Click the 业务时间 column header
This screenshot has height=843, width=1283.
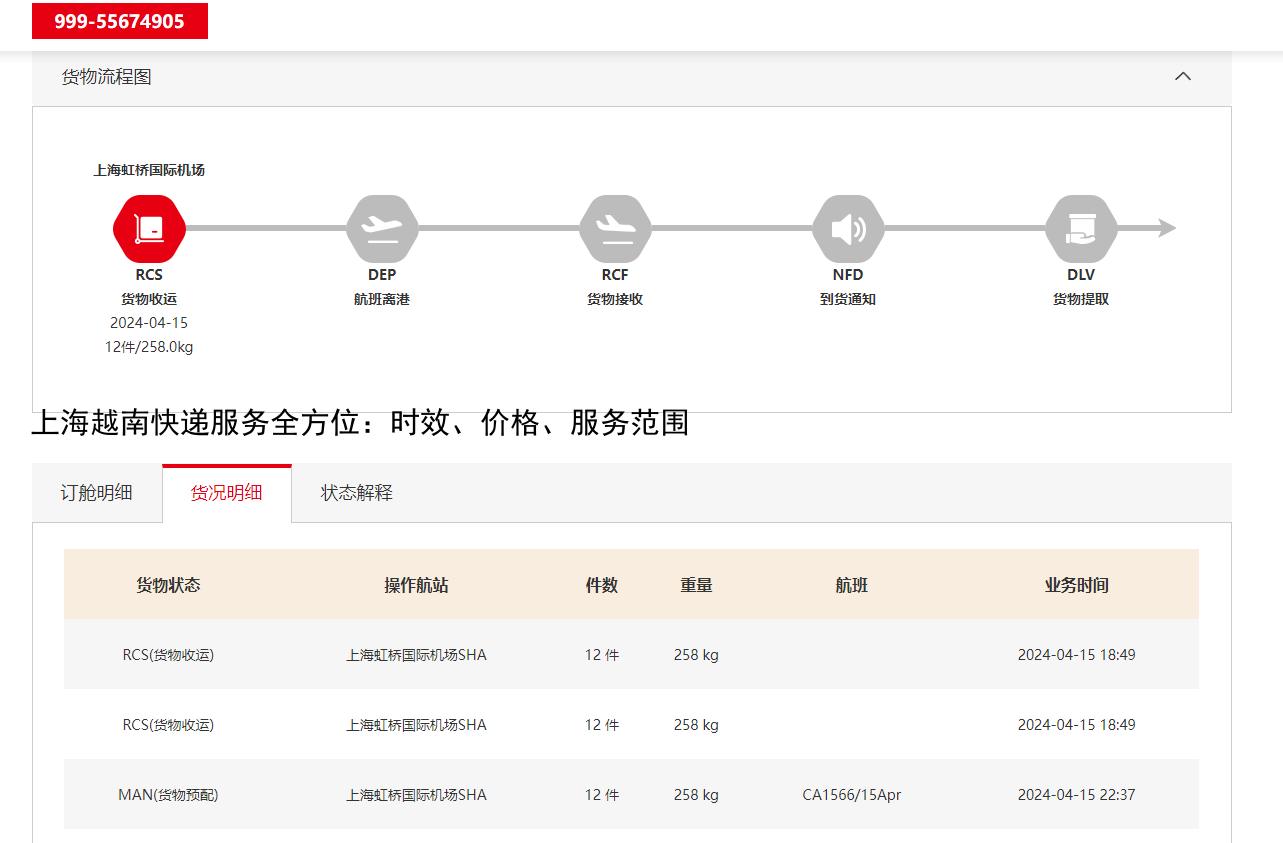pyautogui.click(x=1076, y=585)
